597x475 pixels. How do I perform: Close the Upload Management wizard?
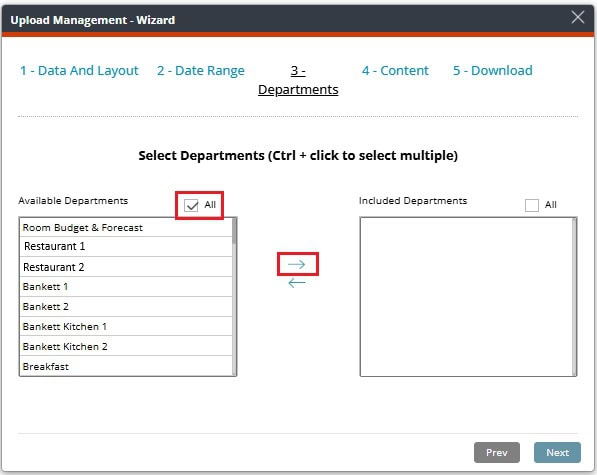(578, 17)
